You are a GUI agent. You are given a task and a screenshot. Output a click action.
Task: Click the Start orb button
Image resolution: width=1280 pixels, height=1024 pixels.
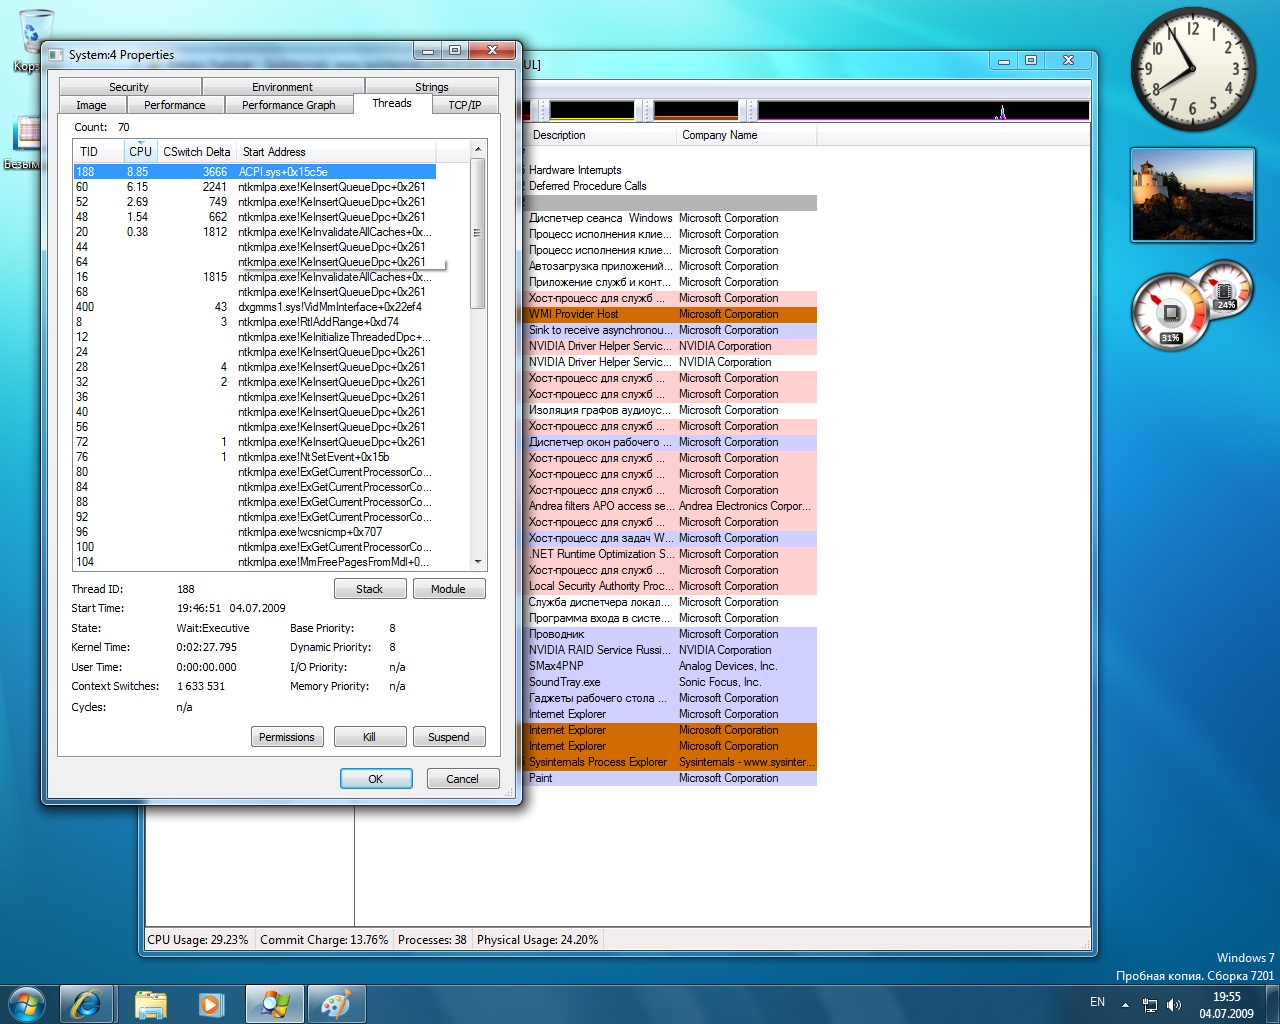click(x=27, y=1003)
